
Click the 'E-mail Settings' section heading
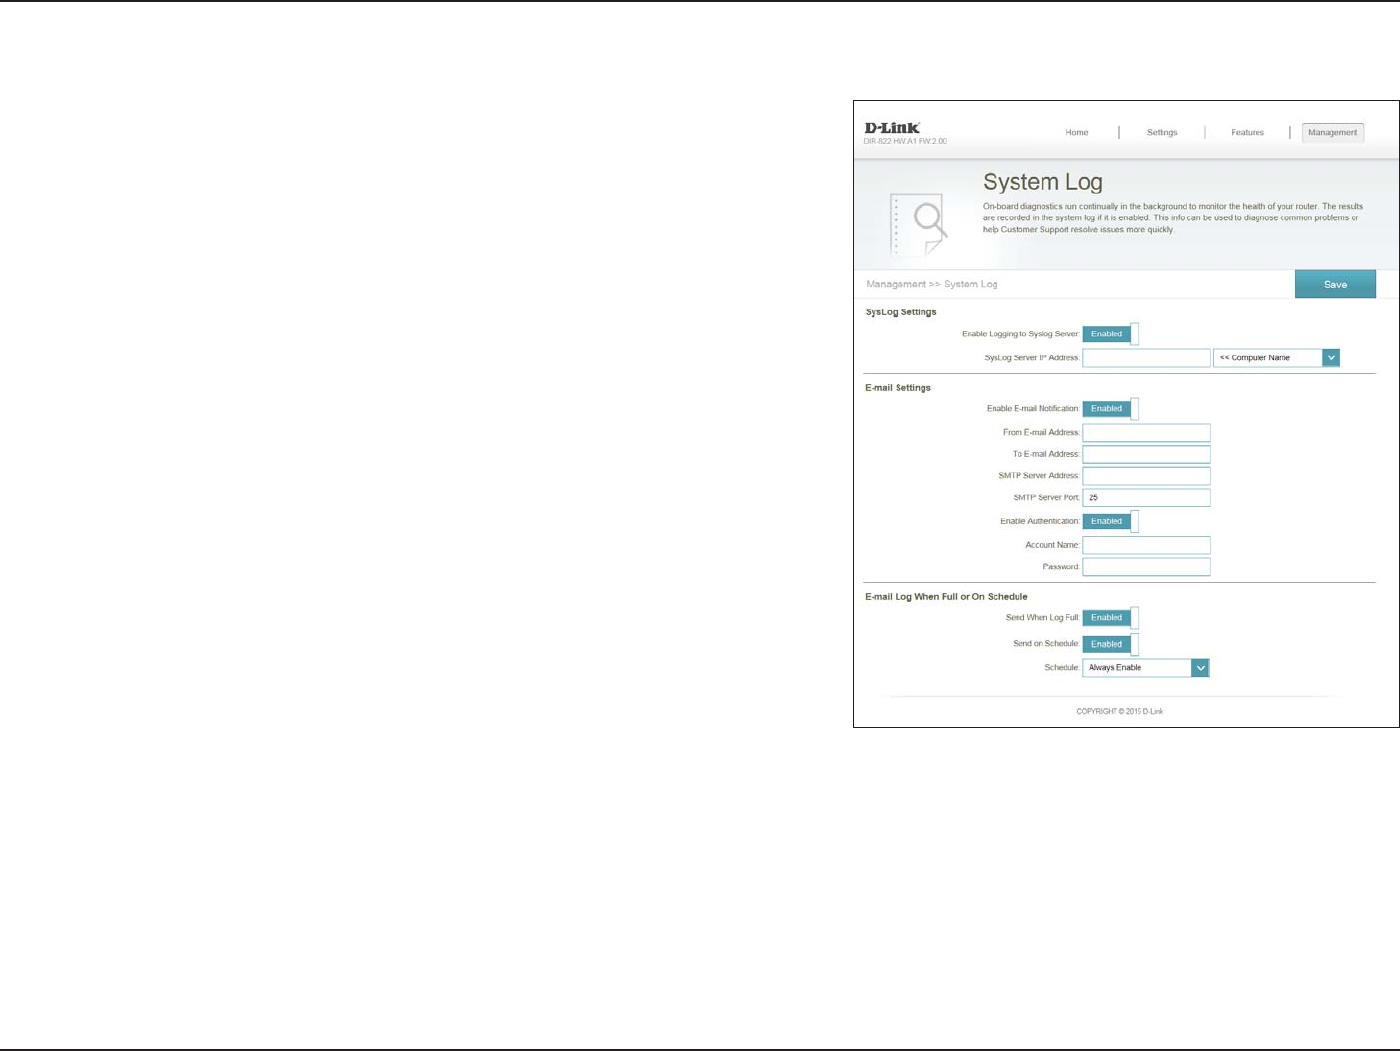pyautogui.click(x=898, y=388)
